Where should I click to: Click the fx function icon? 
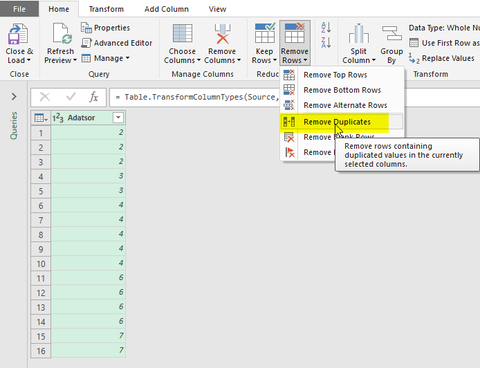coord(94,97)
